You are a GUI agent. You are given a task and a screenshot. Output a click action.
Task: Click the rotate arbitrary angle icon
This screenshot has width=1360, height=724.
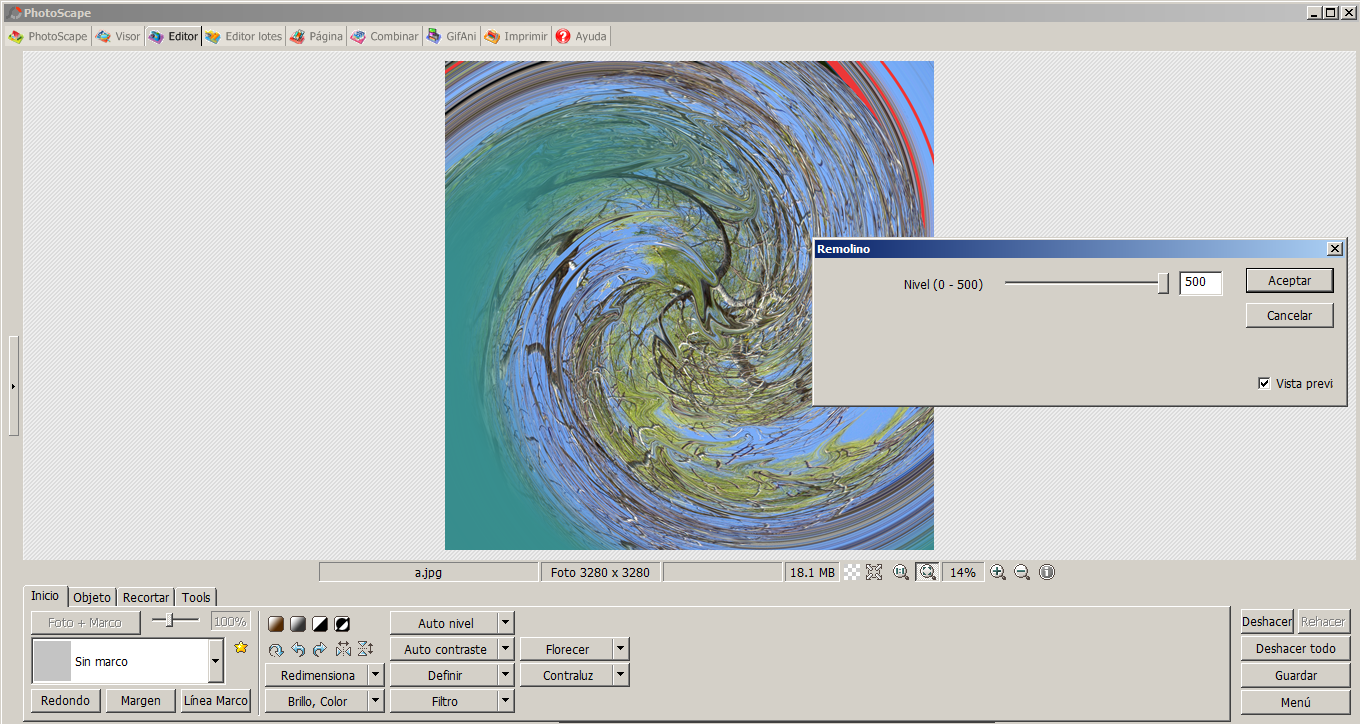pyautogui.click(x=276, y=649)
